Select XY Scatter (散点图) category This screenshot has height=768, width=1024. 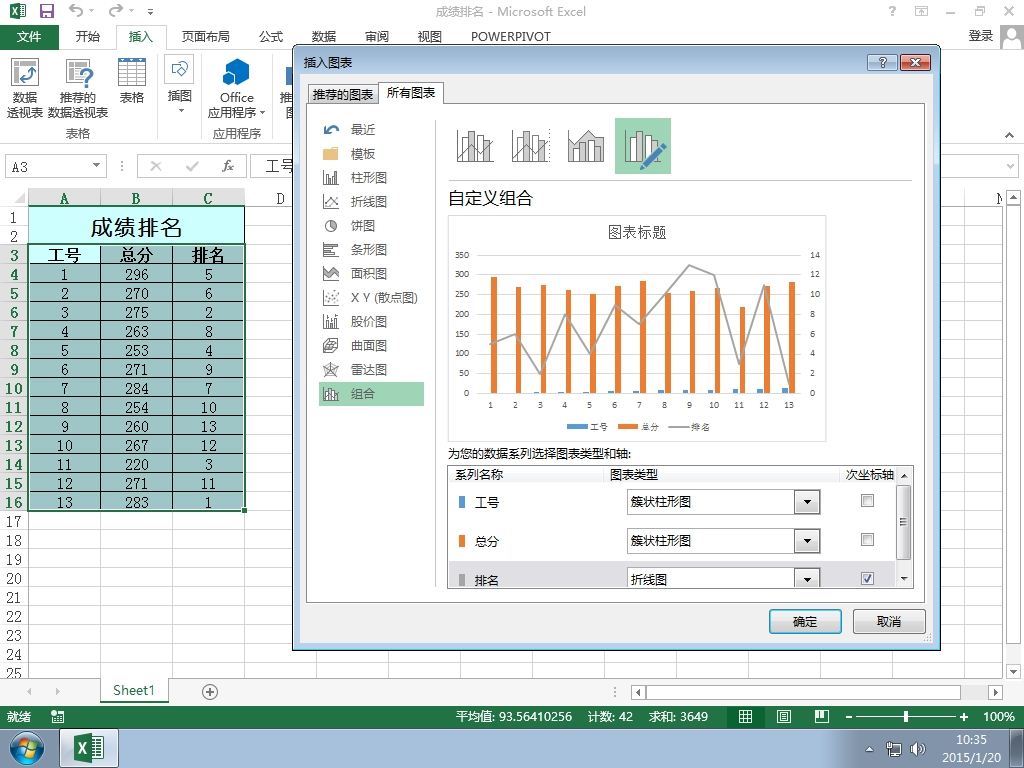[x=371, y=298]
